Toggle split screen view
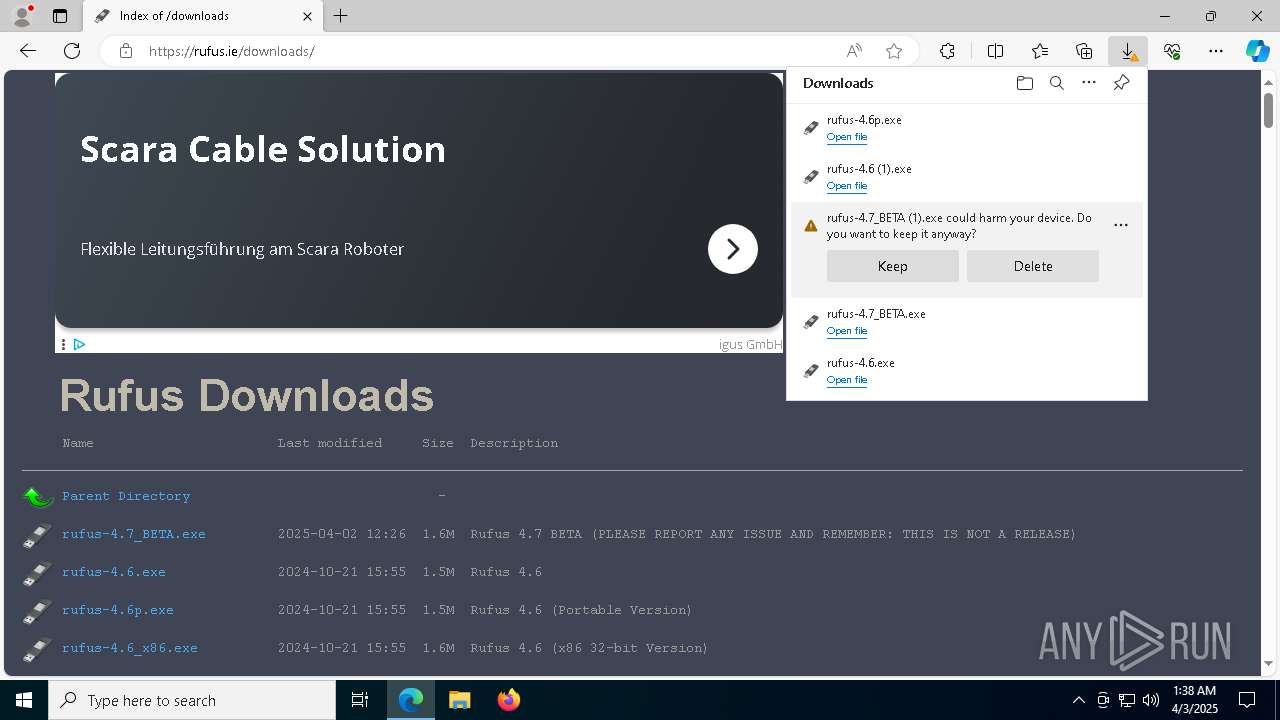1280x720 pixels. pos(996,51)
